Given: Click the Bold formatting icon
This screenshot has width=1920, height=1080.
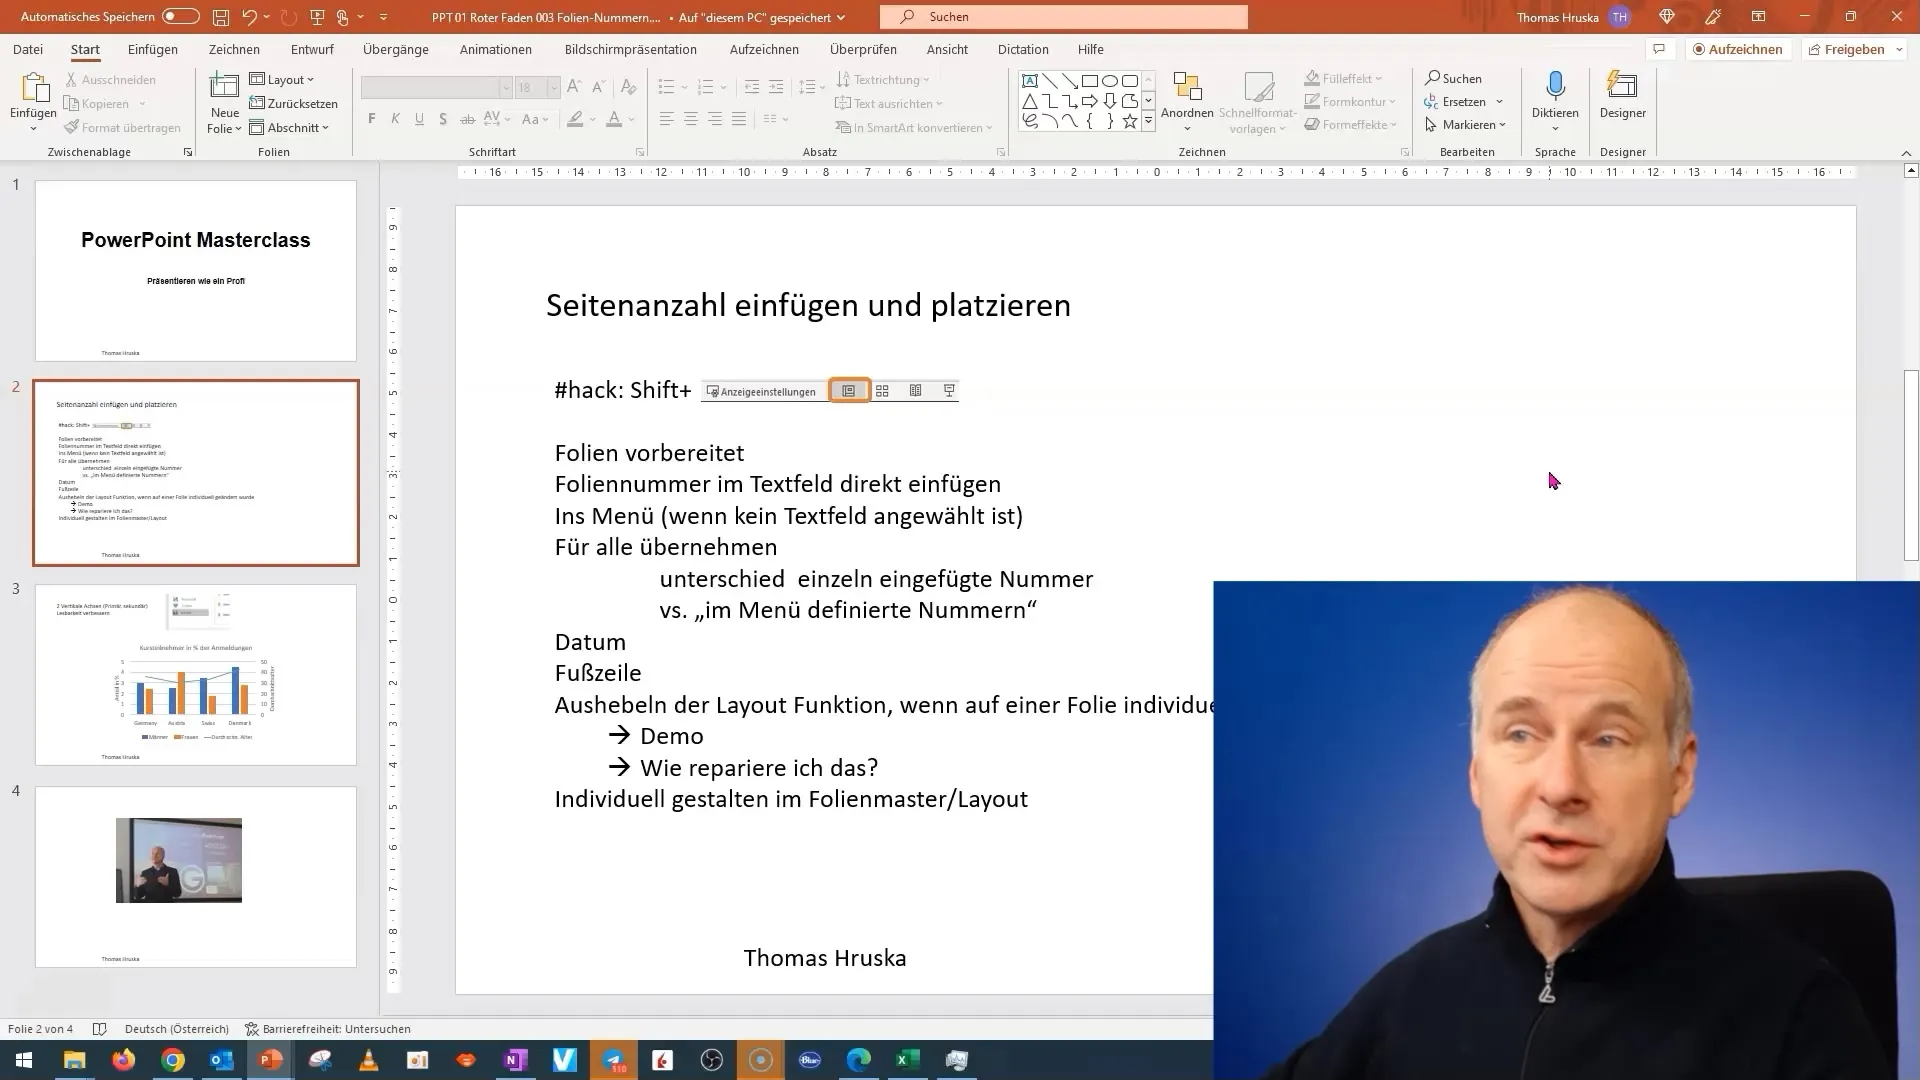Looking at the screenshot, I should tap(372, 119).
